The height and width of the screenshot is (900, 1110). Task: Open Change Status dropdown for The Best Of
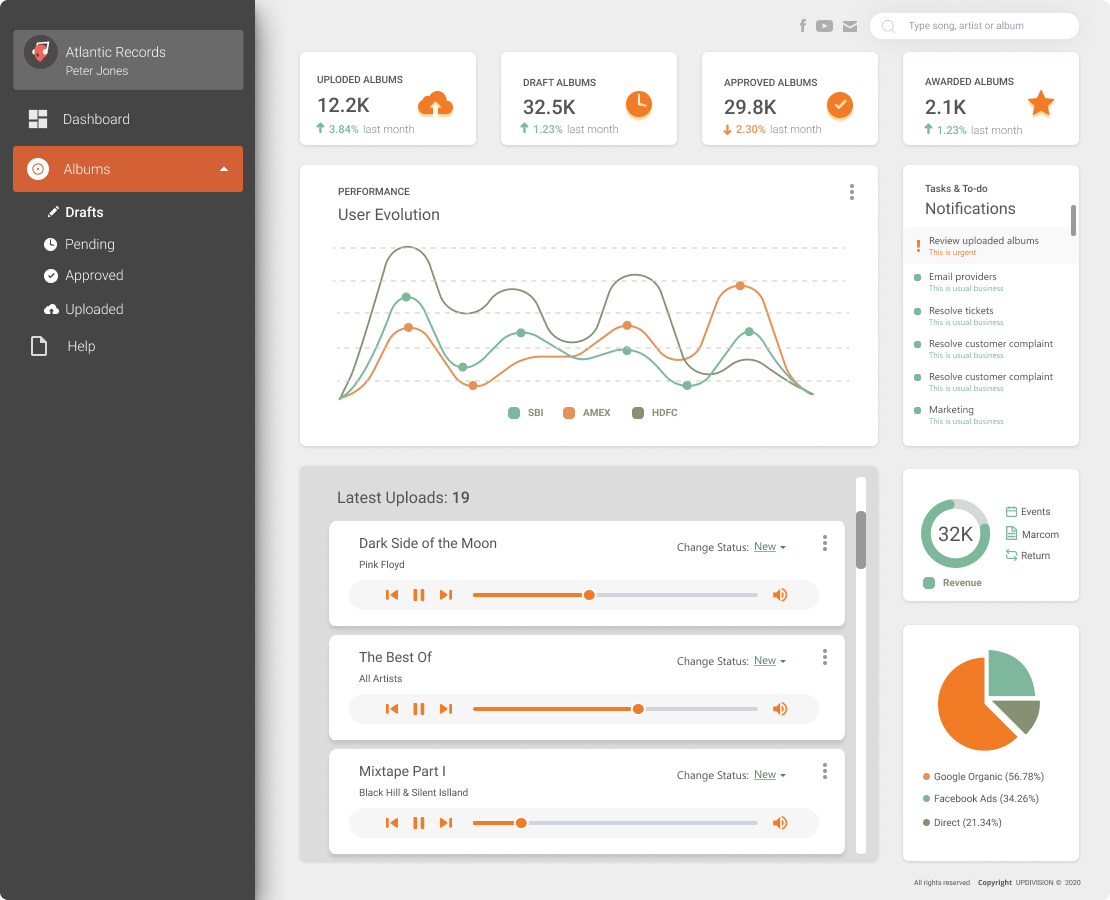pyautogui.click(x=769, y=661)
